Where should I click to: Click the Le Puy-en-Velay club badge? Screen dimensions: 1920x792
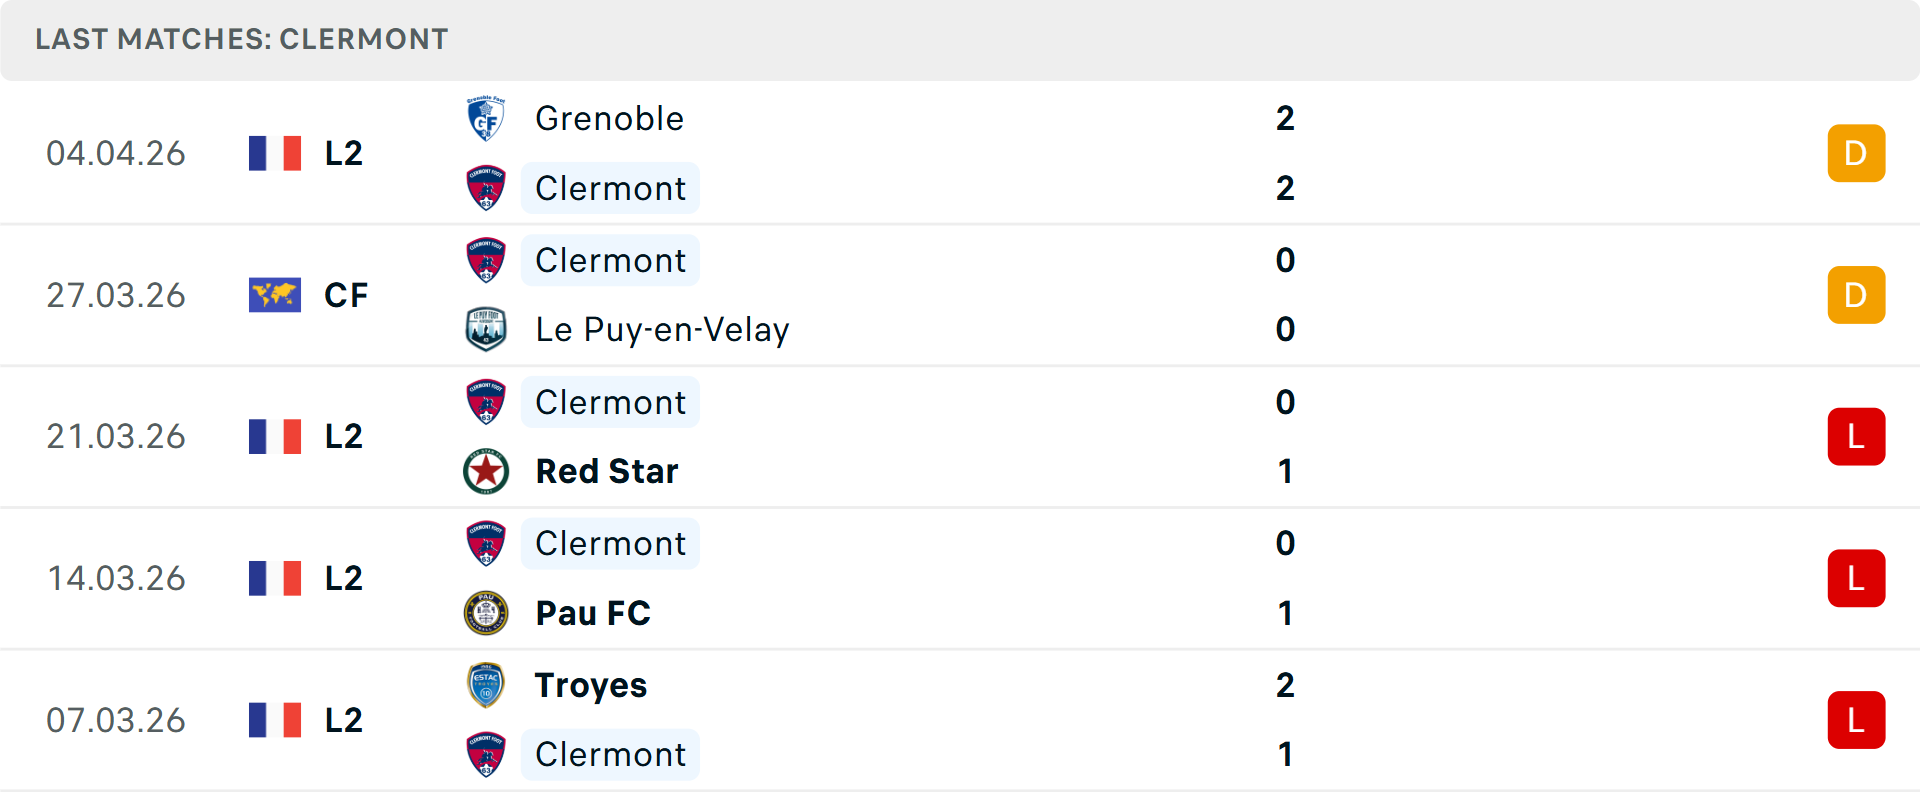(x=486, y=329)
